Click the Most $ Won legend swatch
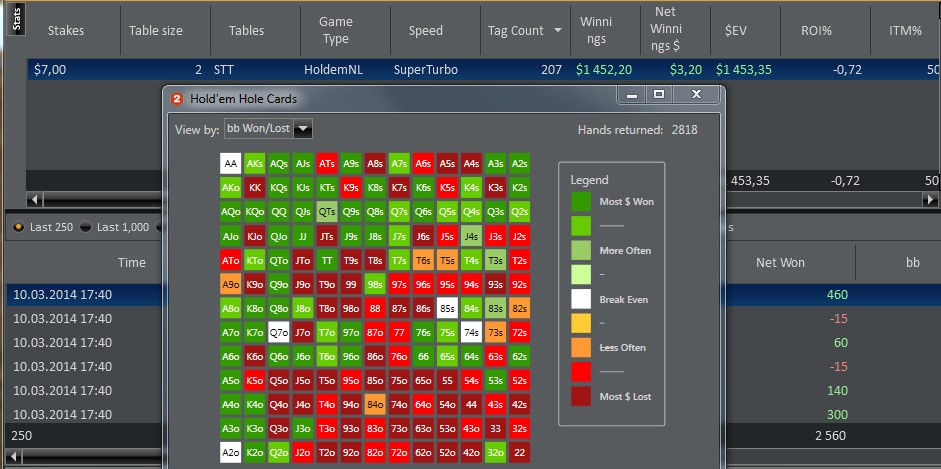Viewport: 941px width, 469px height. coord(581,202)
